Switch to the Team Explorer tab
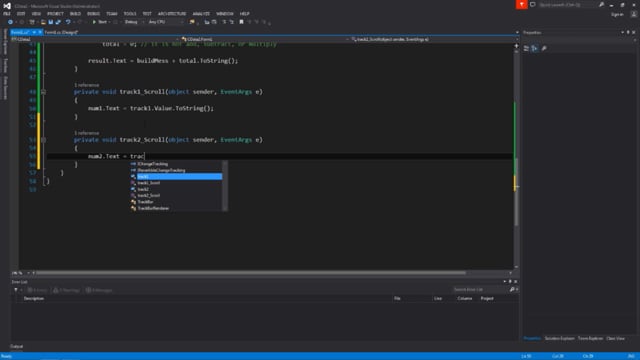This screenshot has height=360, width=640. click(x=590, y=338)
